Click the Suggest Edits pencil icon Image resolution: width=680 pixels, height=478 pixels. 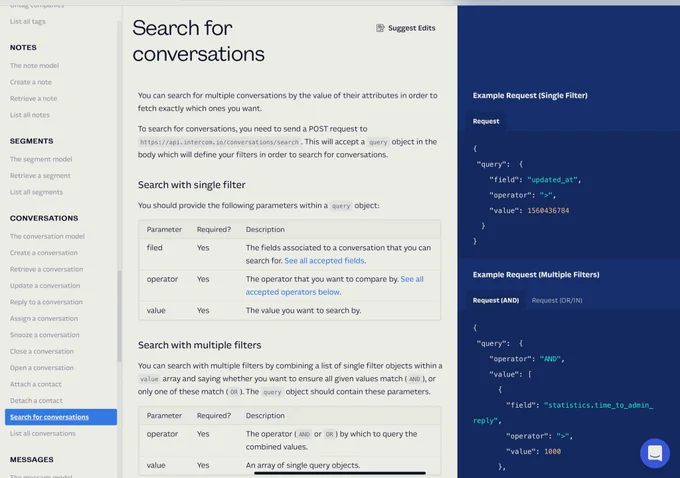[x=380, y=28]
